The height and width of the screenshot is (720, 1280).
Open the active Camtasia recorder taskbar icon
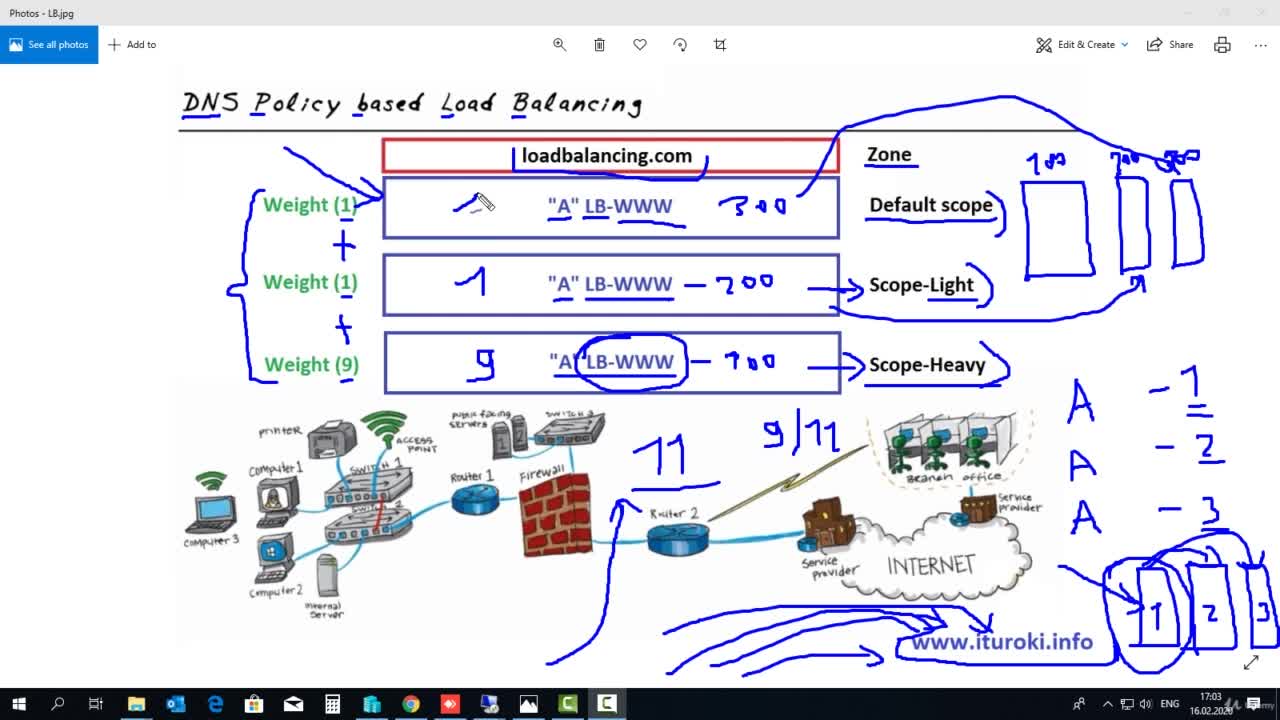(x=606, y=704)
